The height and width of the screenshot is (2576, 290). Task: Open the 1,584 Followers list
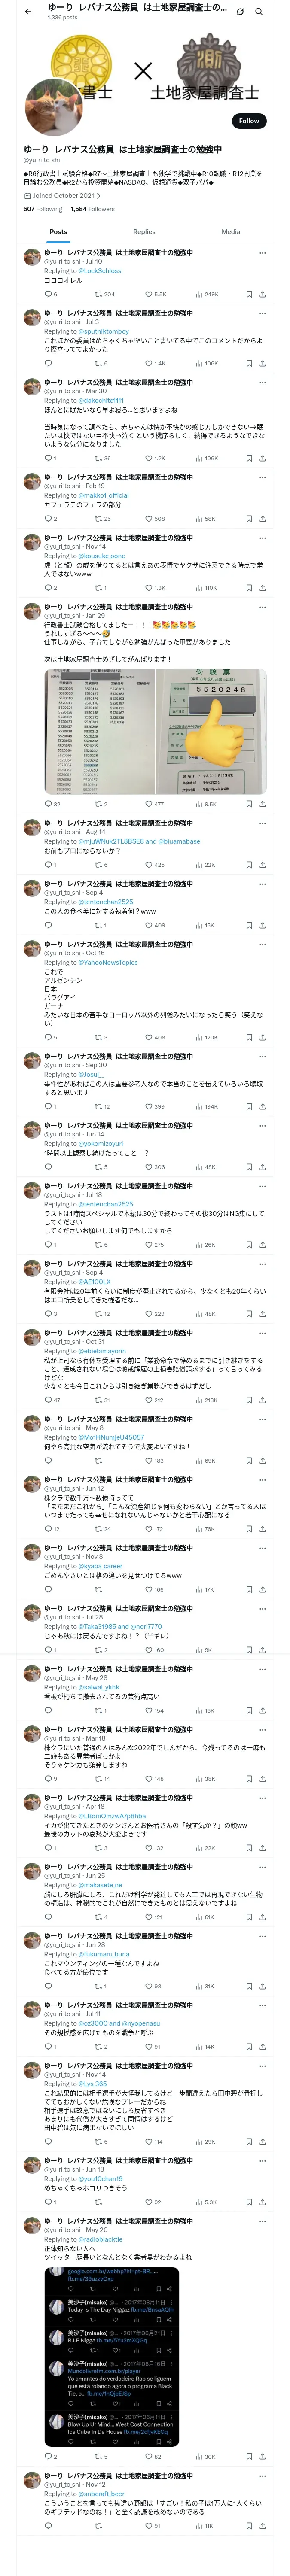click(92, 209)
